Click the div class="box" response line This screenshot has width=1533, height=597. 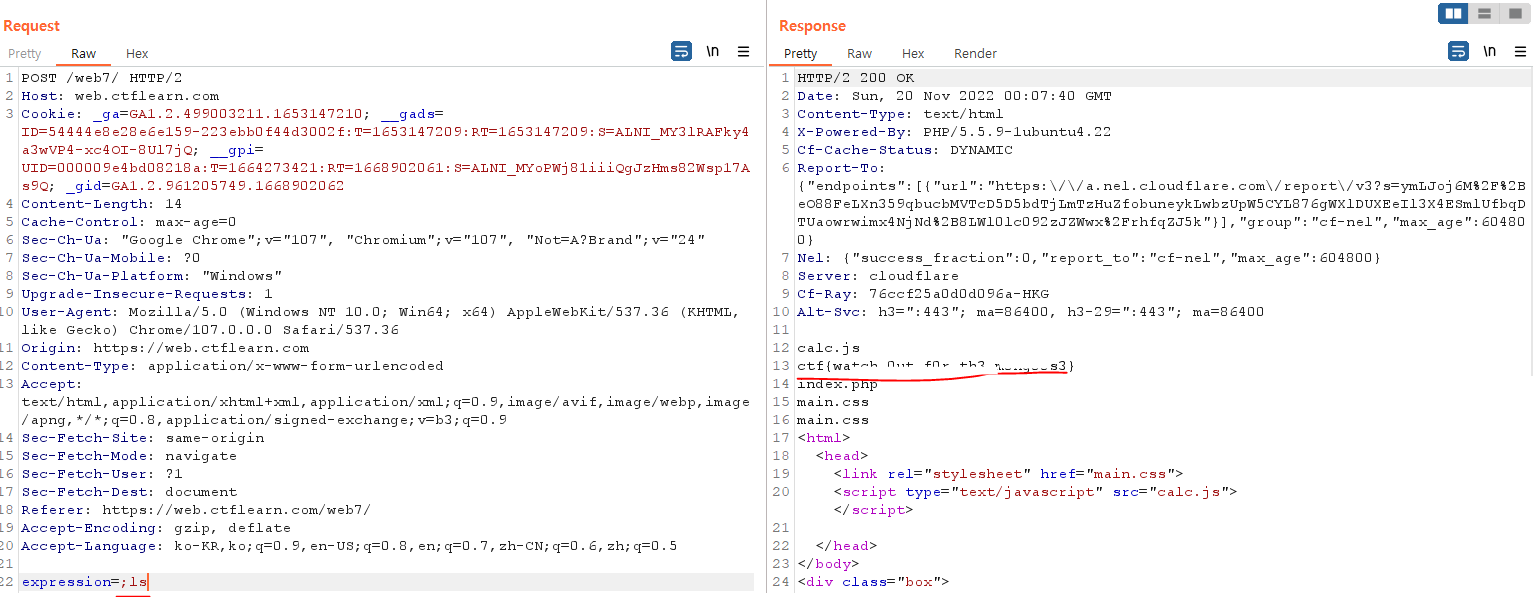(x=872, y=582)
